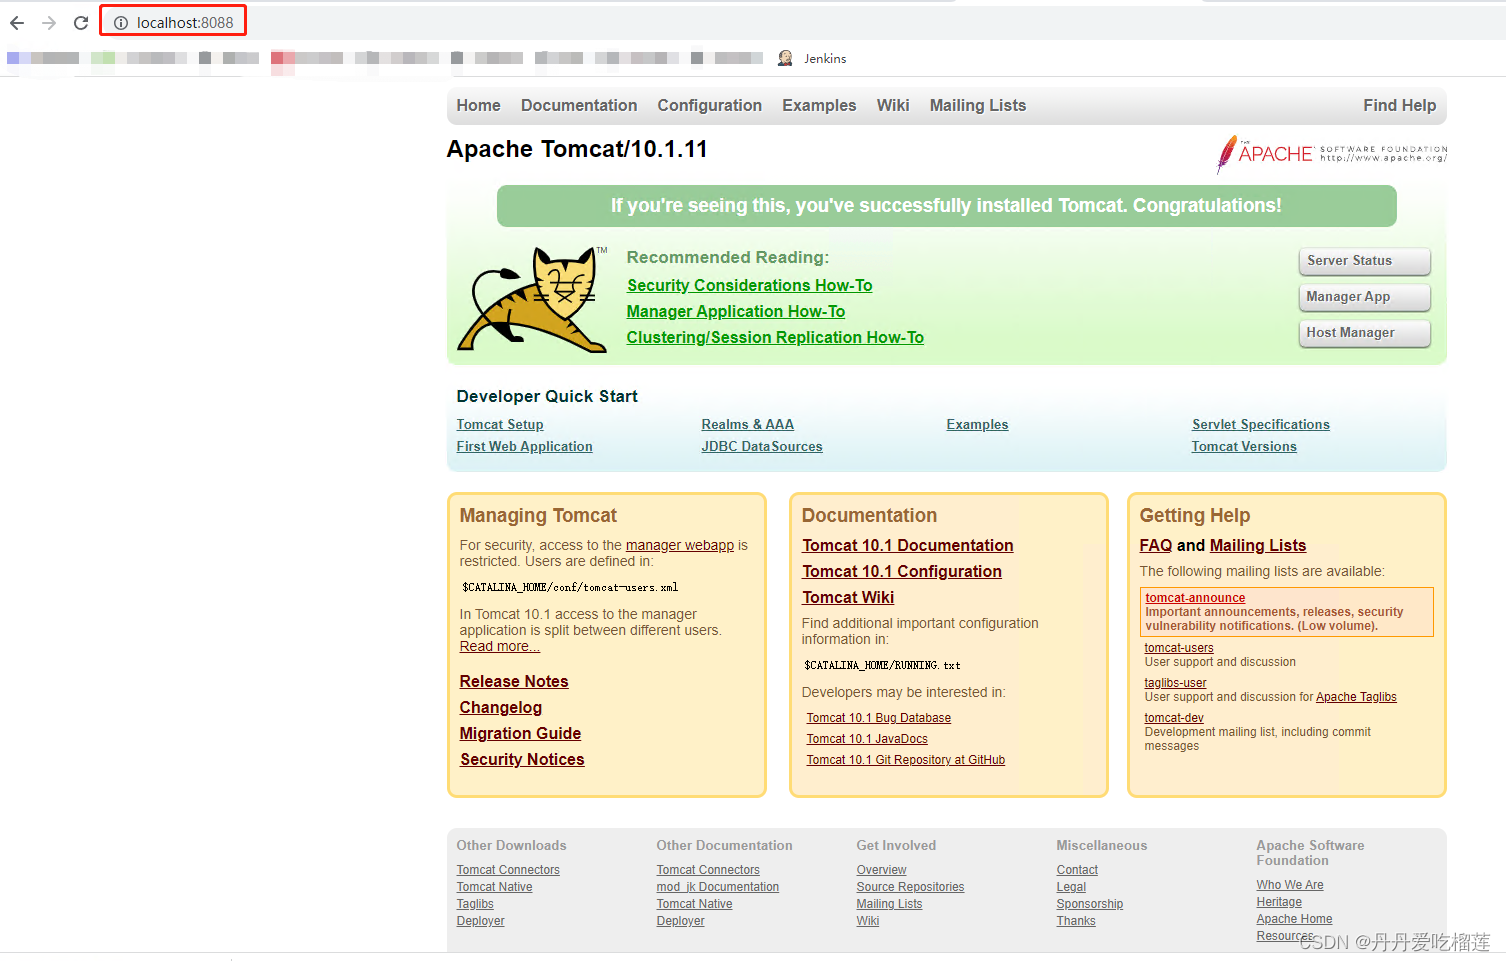Open the tomcat-dev mailing list link
The width and height of the screenshot is (1506, 961).
click(1174, 718)
